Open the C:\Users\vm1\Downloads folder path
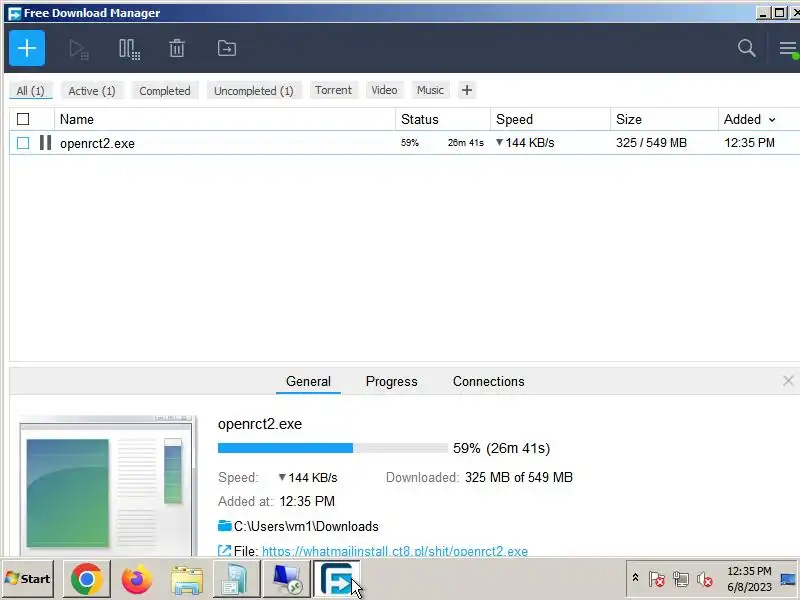Viewport: 800px width, 600px height. pos(306,527)
